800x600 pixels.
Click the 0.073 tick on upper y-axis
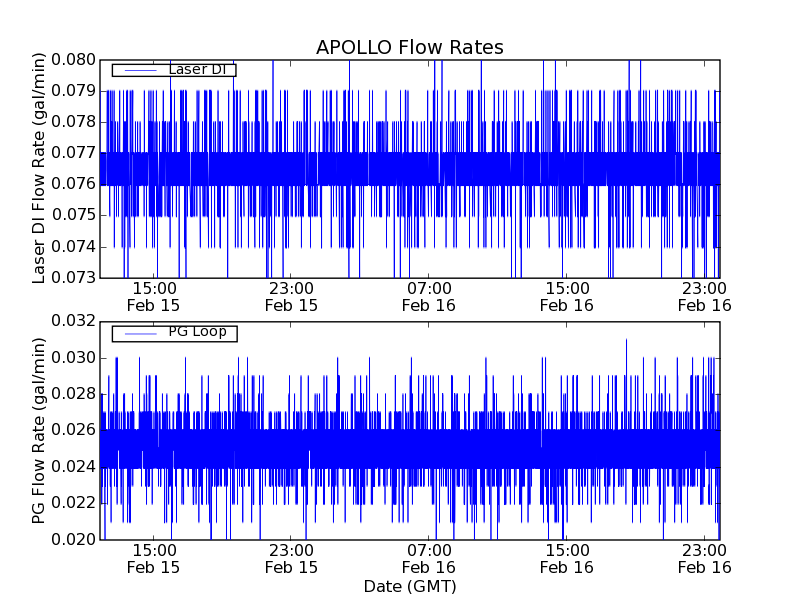tap(72, 277)
